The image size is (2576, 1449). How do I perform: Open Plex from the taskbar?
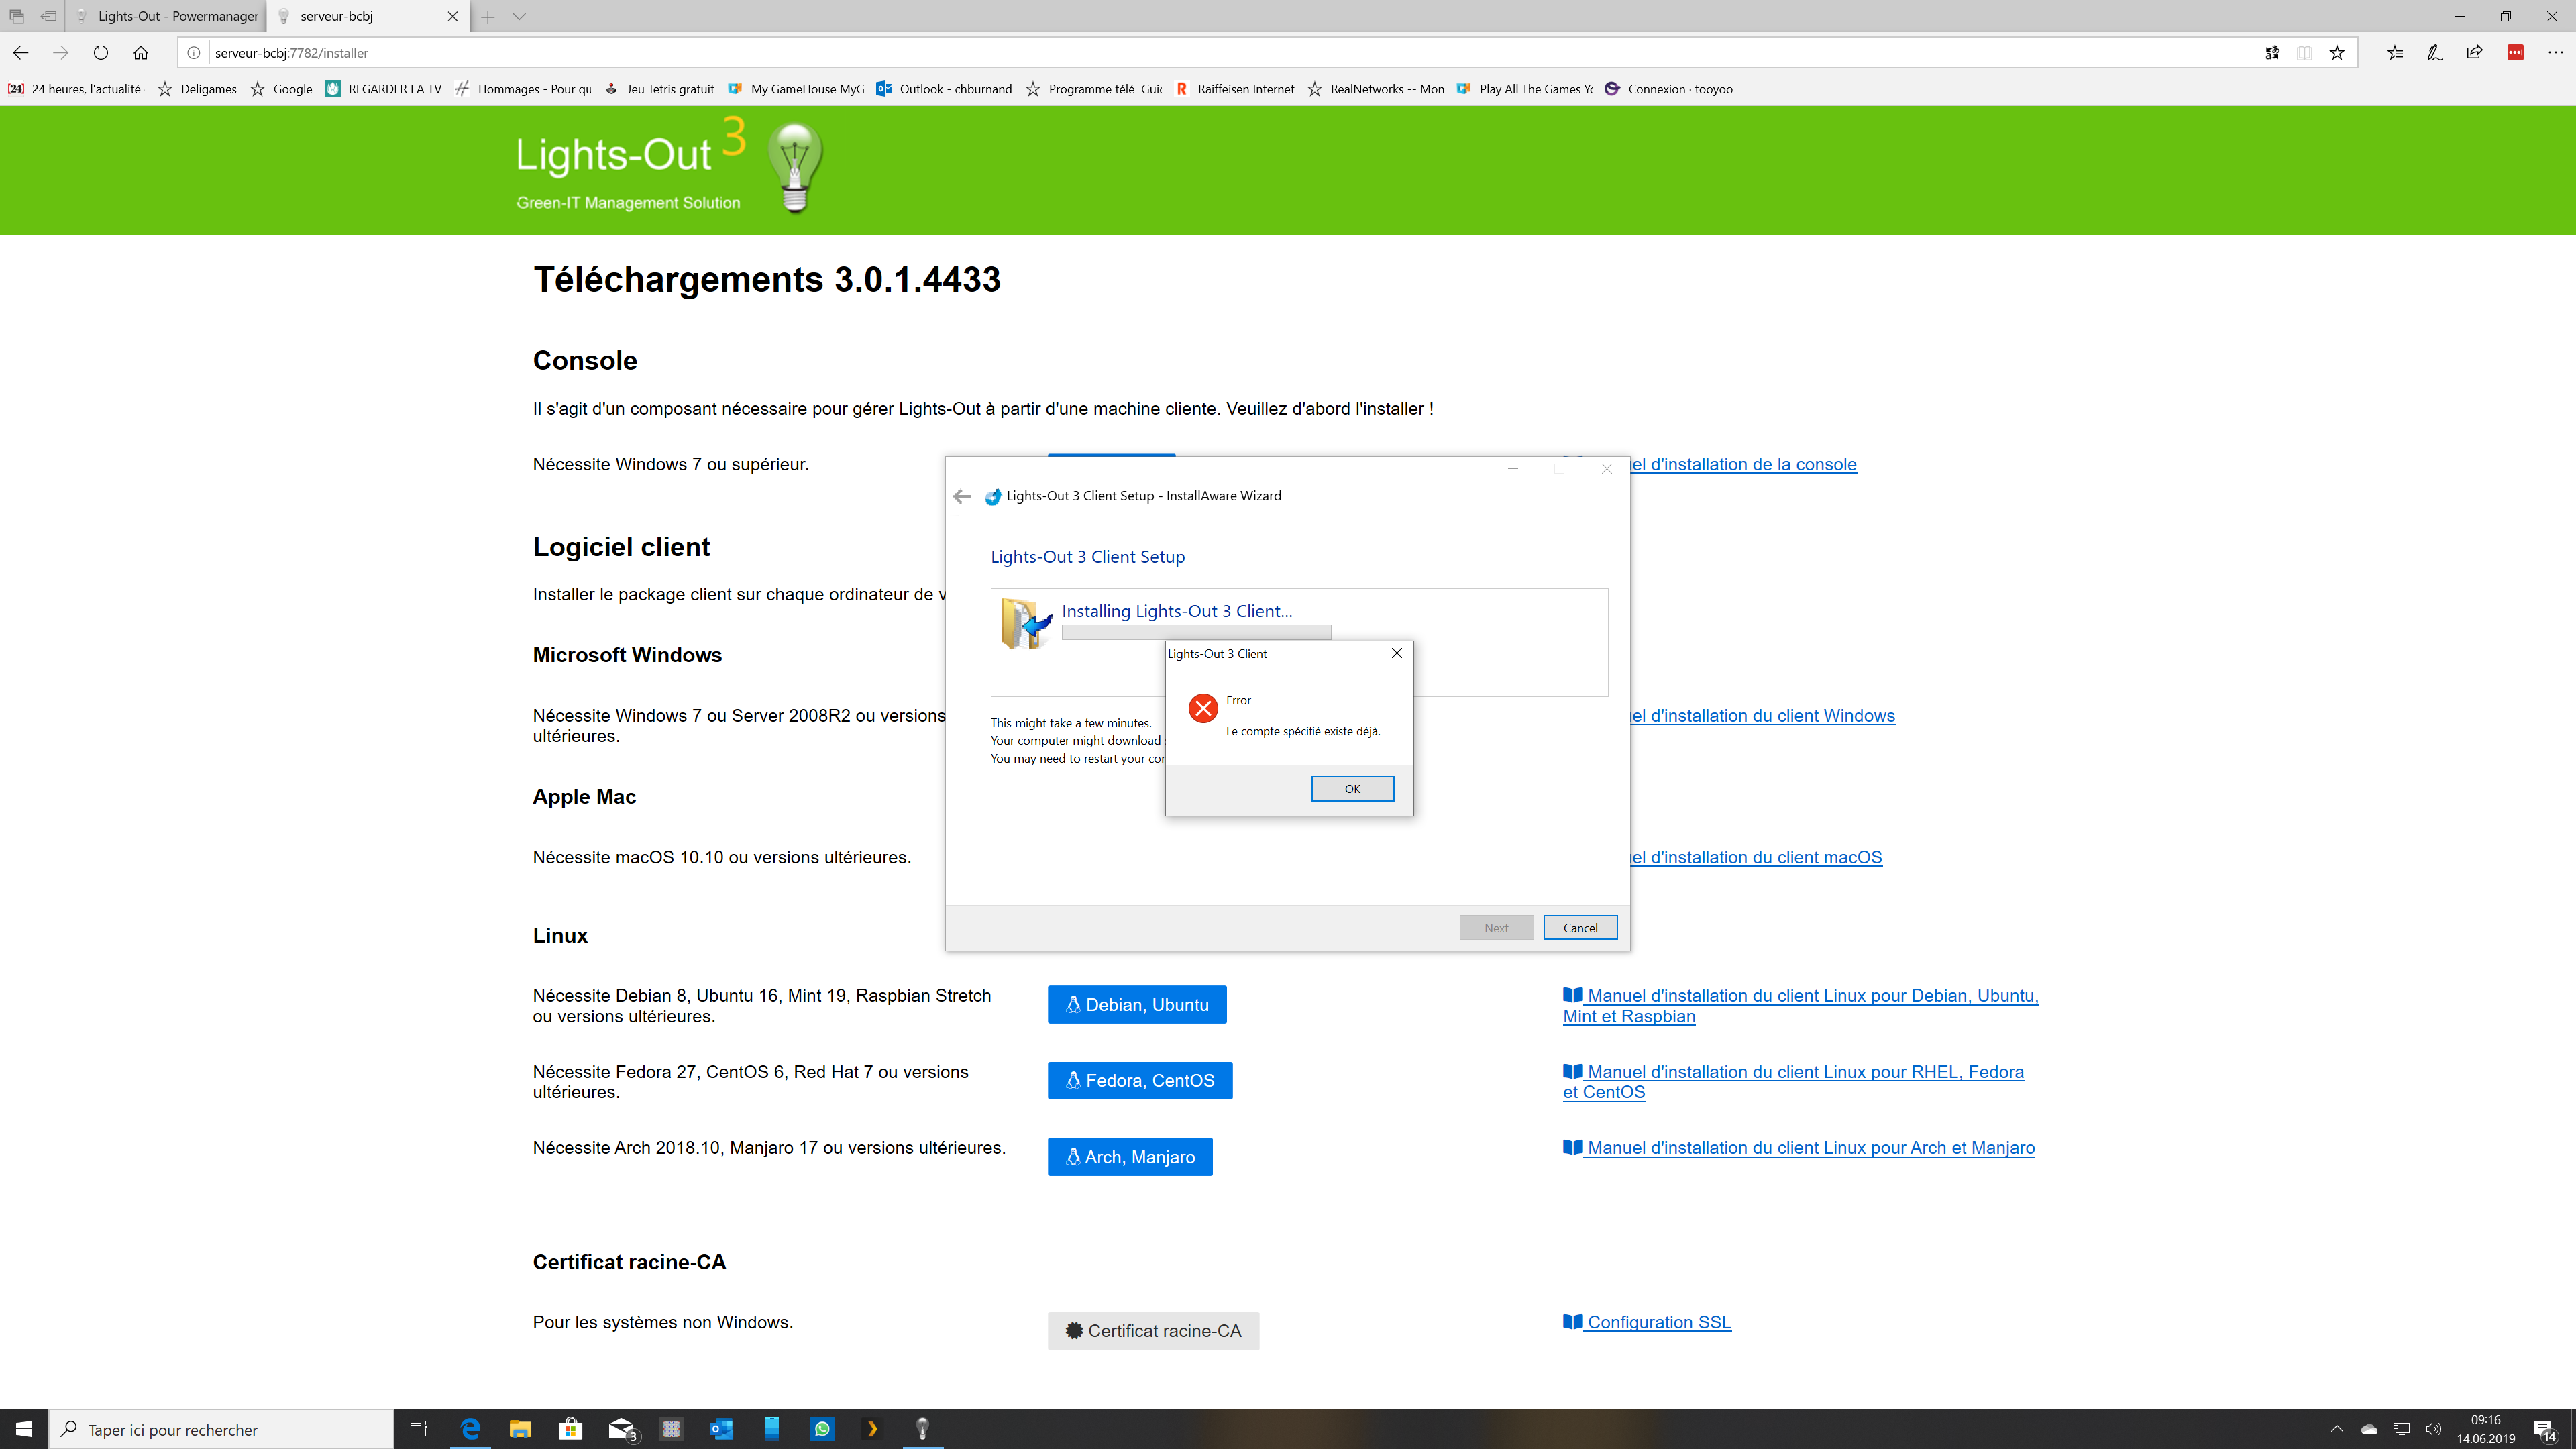click(872, 1429)
